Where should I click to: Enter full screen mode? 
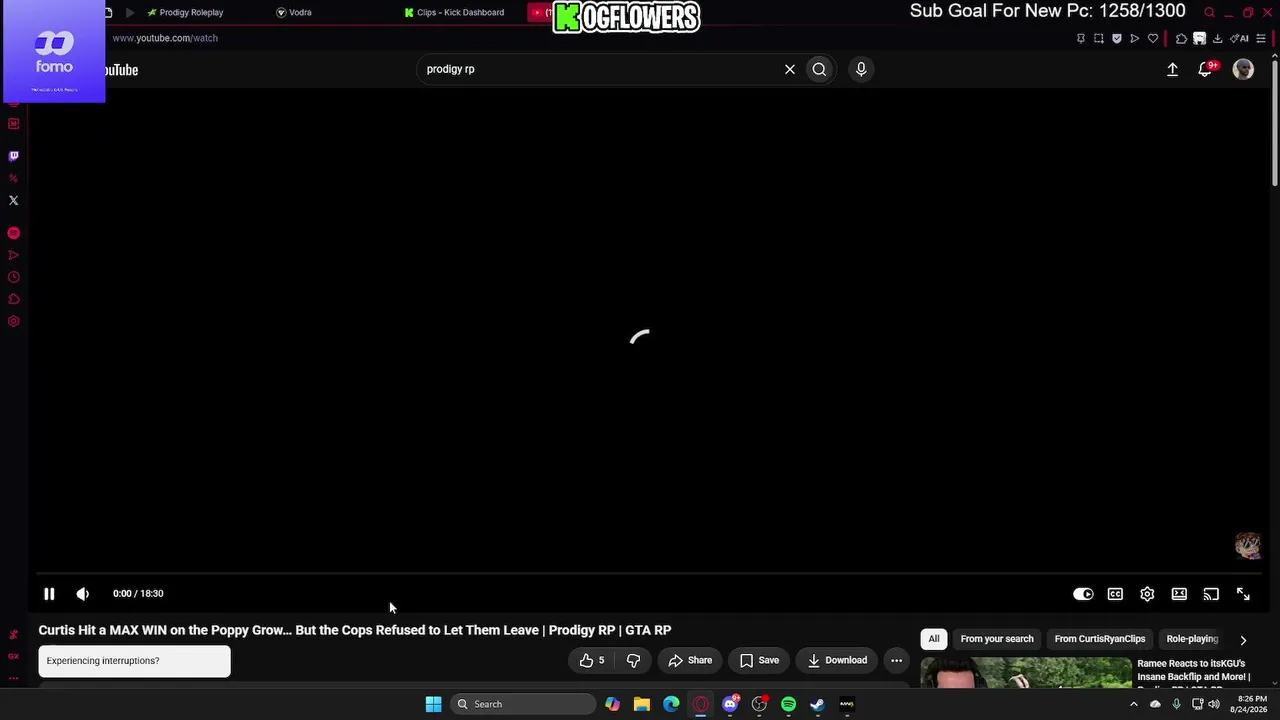(1243, 594)
